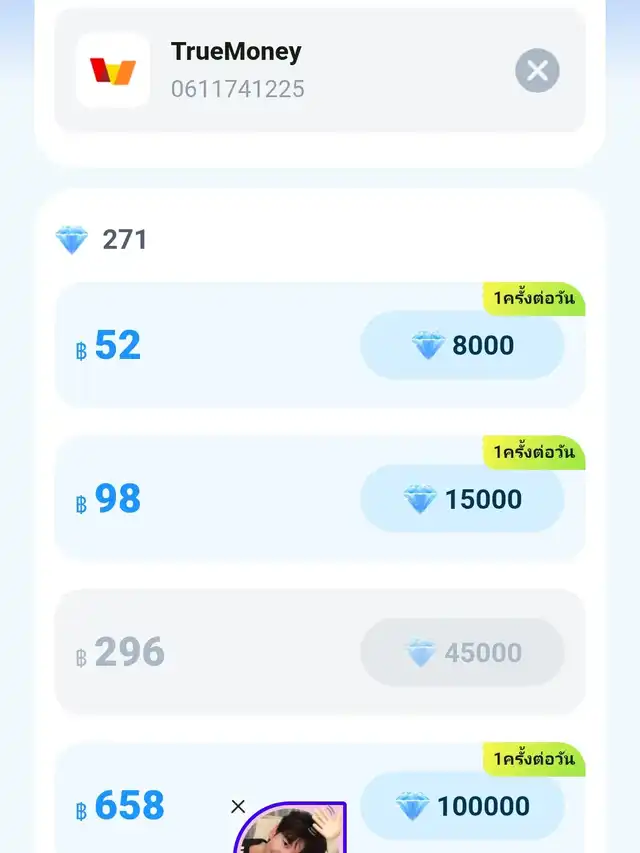
Task: Click the diamond icon beside 100000
Action: pos(412,806)
